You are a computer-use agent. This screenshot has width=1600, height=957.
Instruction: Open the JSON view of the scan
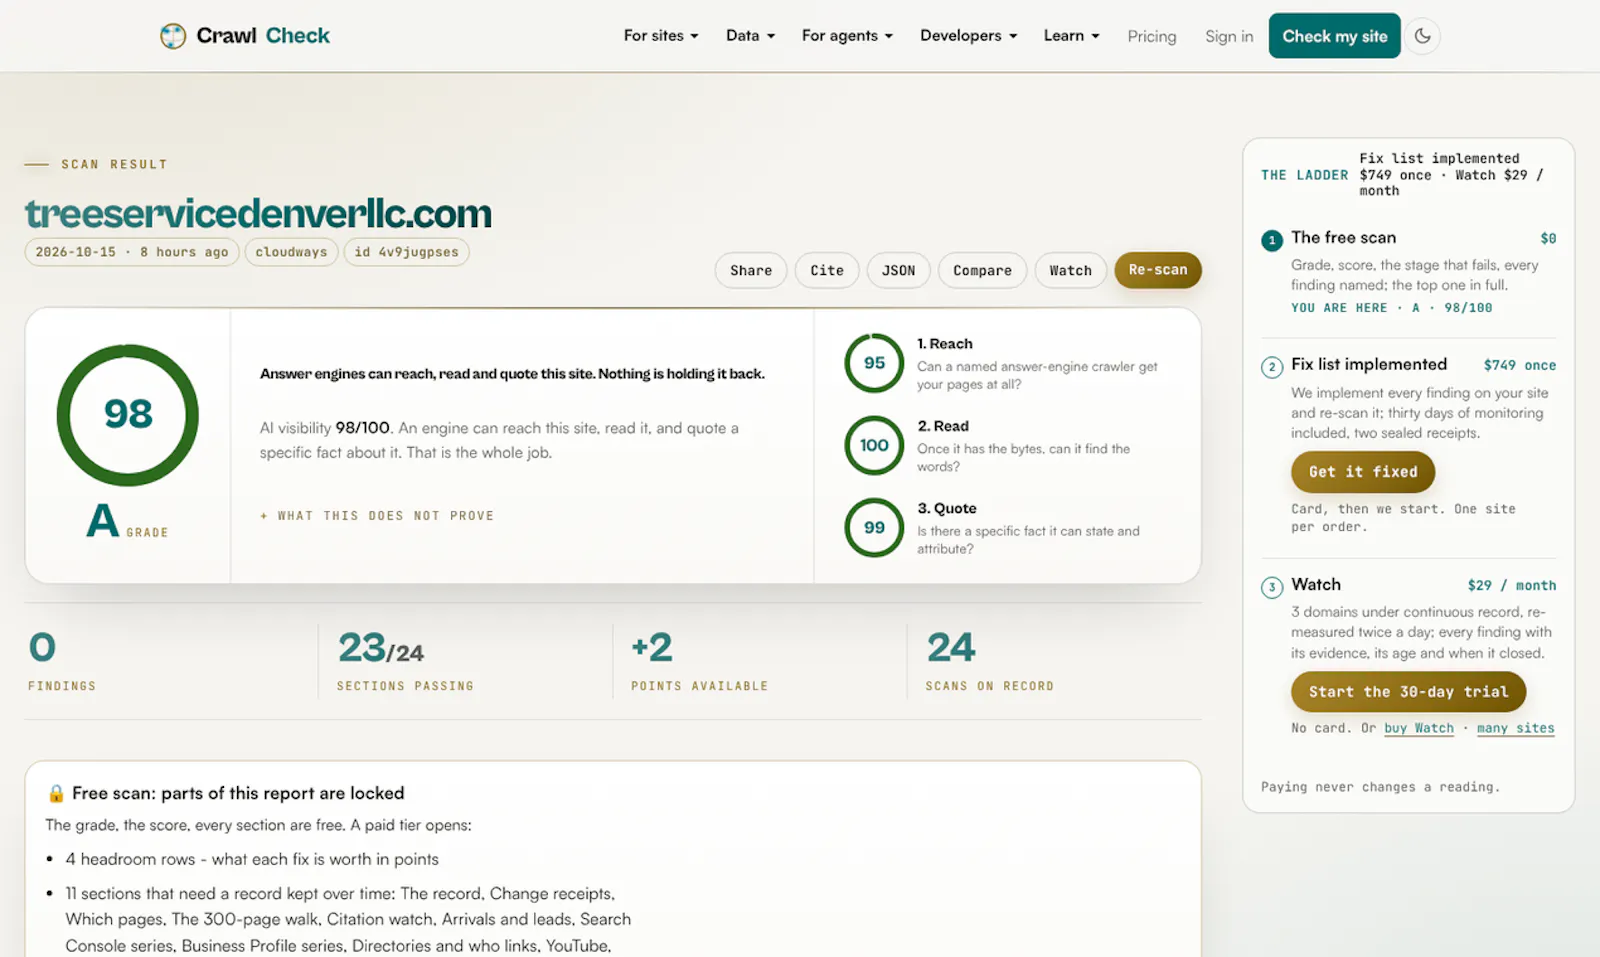[898, 270]
